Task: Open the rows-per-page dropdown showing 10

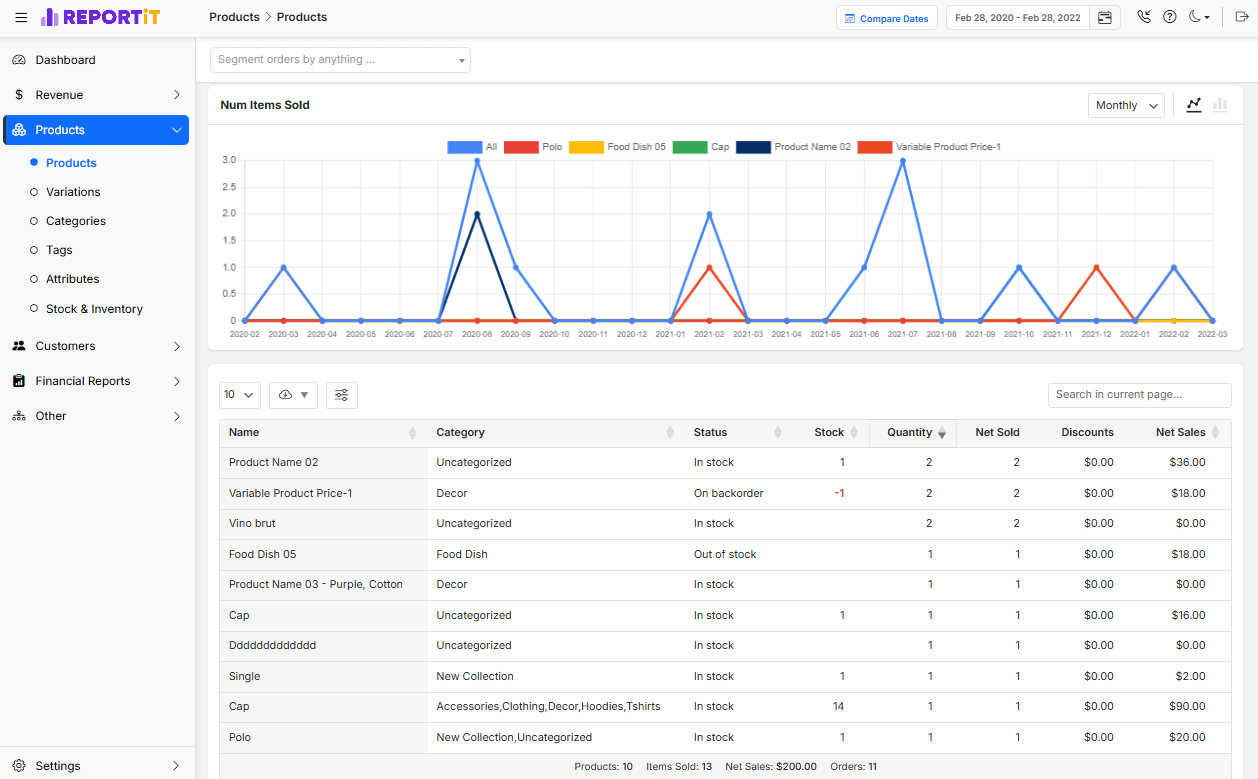Action: point(239,395)
